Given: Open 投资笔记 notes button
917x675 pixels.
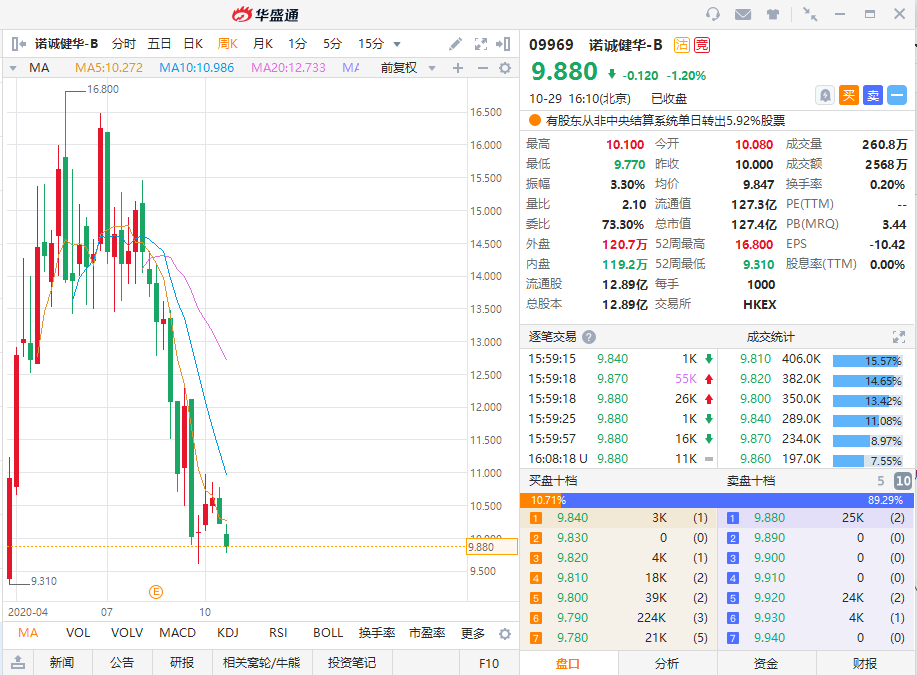Looking at the screenshot, I should [352, 663].
